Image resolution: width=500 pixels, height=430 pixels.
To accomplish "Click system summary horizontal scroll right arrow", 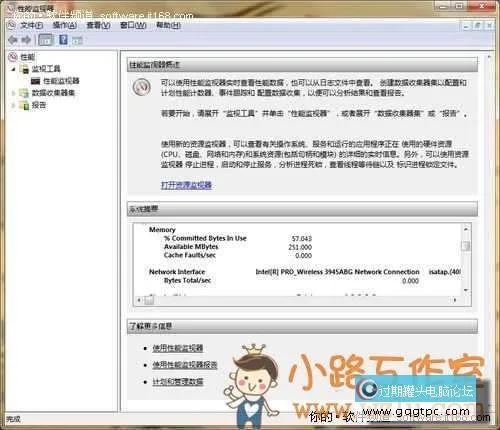I will pyautogui.click(x=455, y=300).
